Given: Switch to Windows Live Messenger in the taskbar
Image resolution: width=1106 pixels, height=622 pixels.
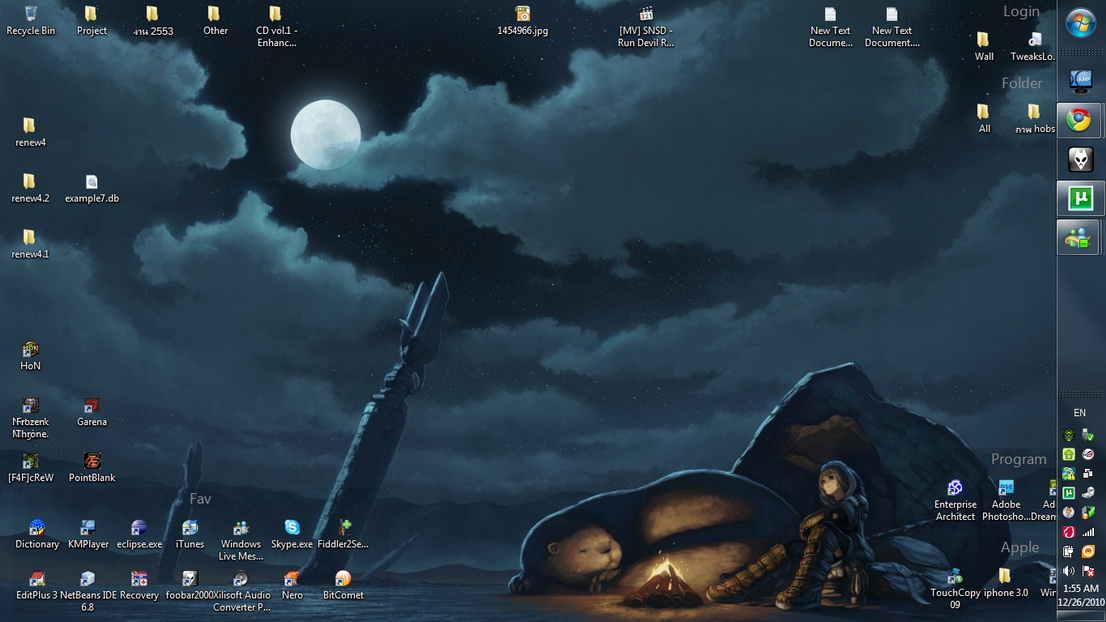Looking at the screenshot, I should click(x=1078, y=238).
